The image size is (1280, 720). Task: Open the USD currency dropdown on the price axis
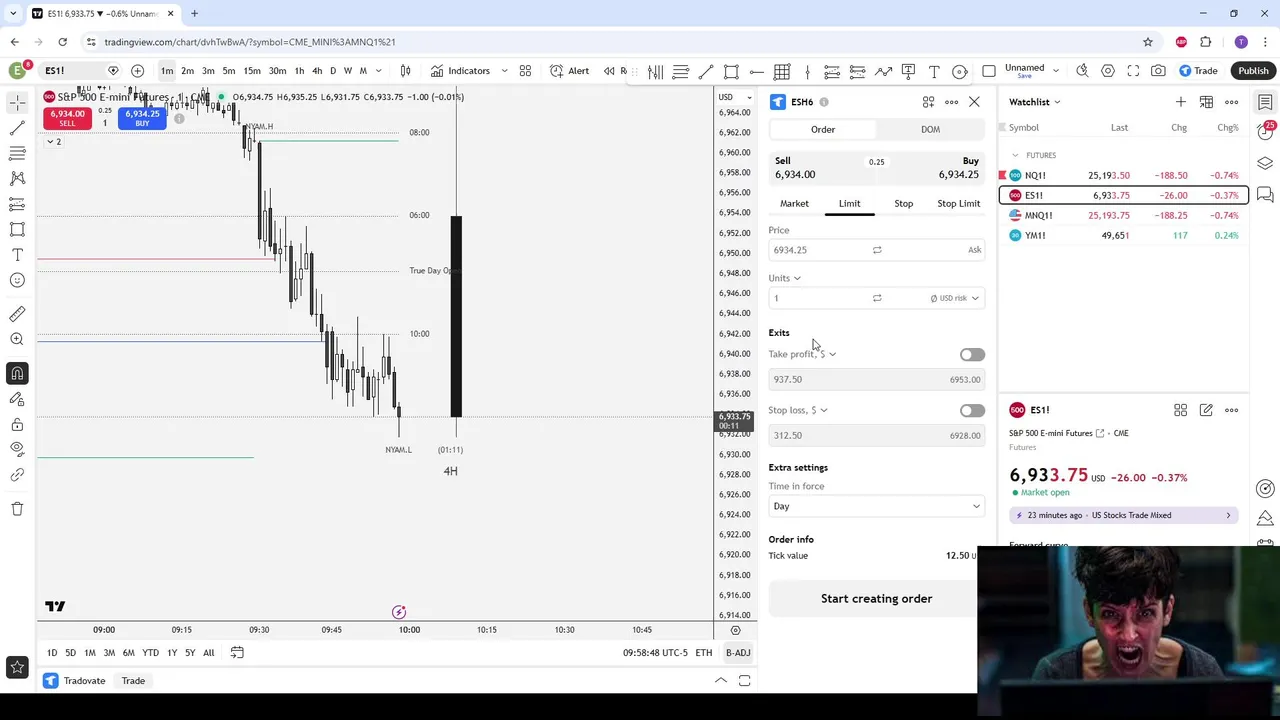click(x=734, y=97)
